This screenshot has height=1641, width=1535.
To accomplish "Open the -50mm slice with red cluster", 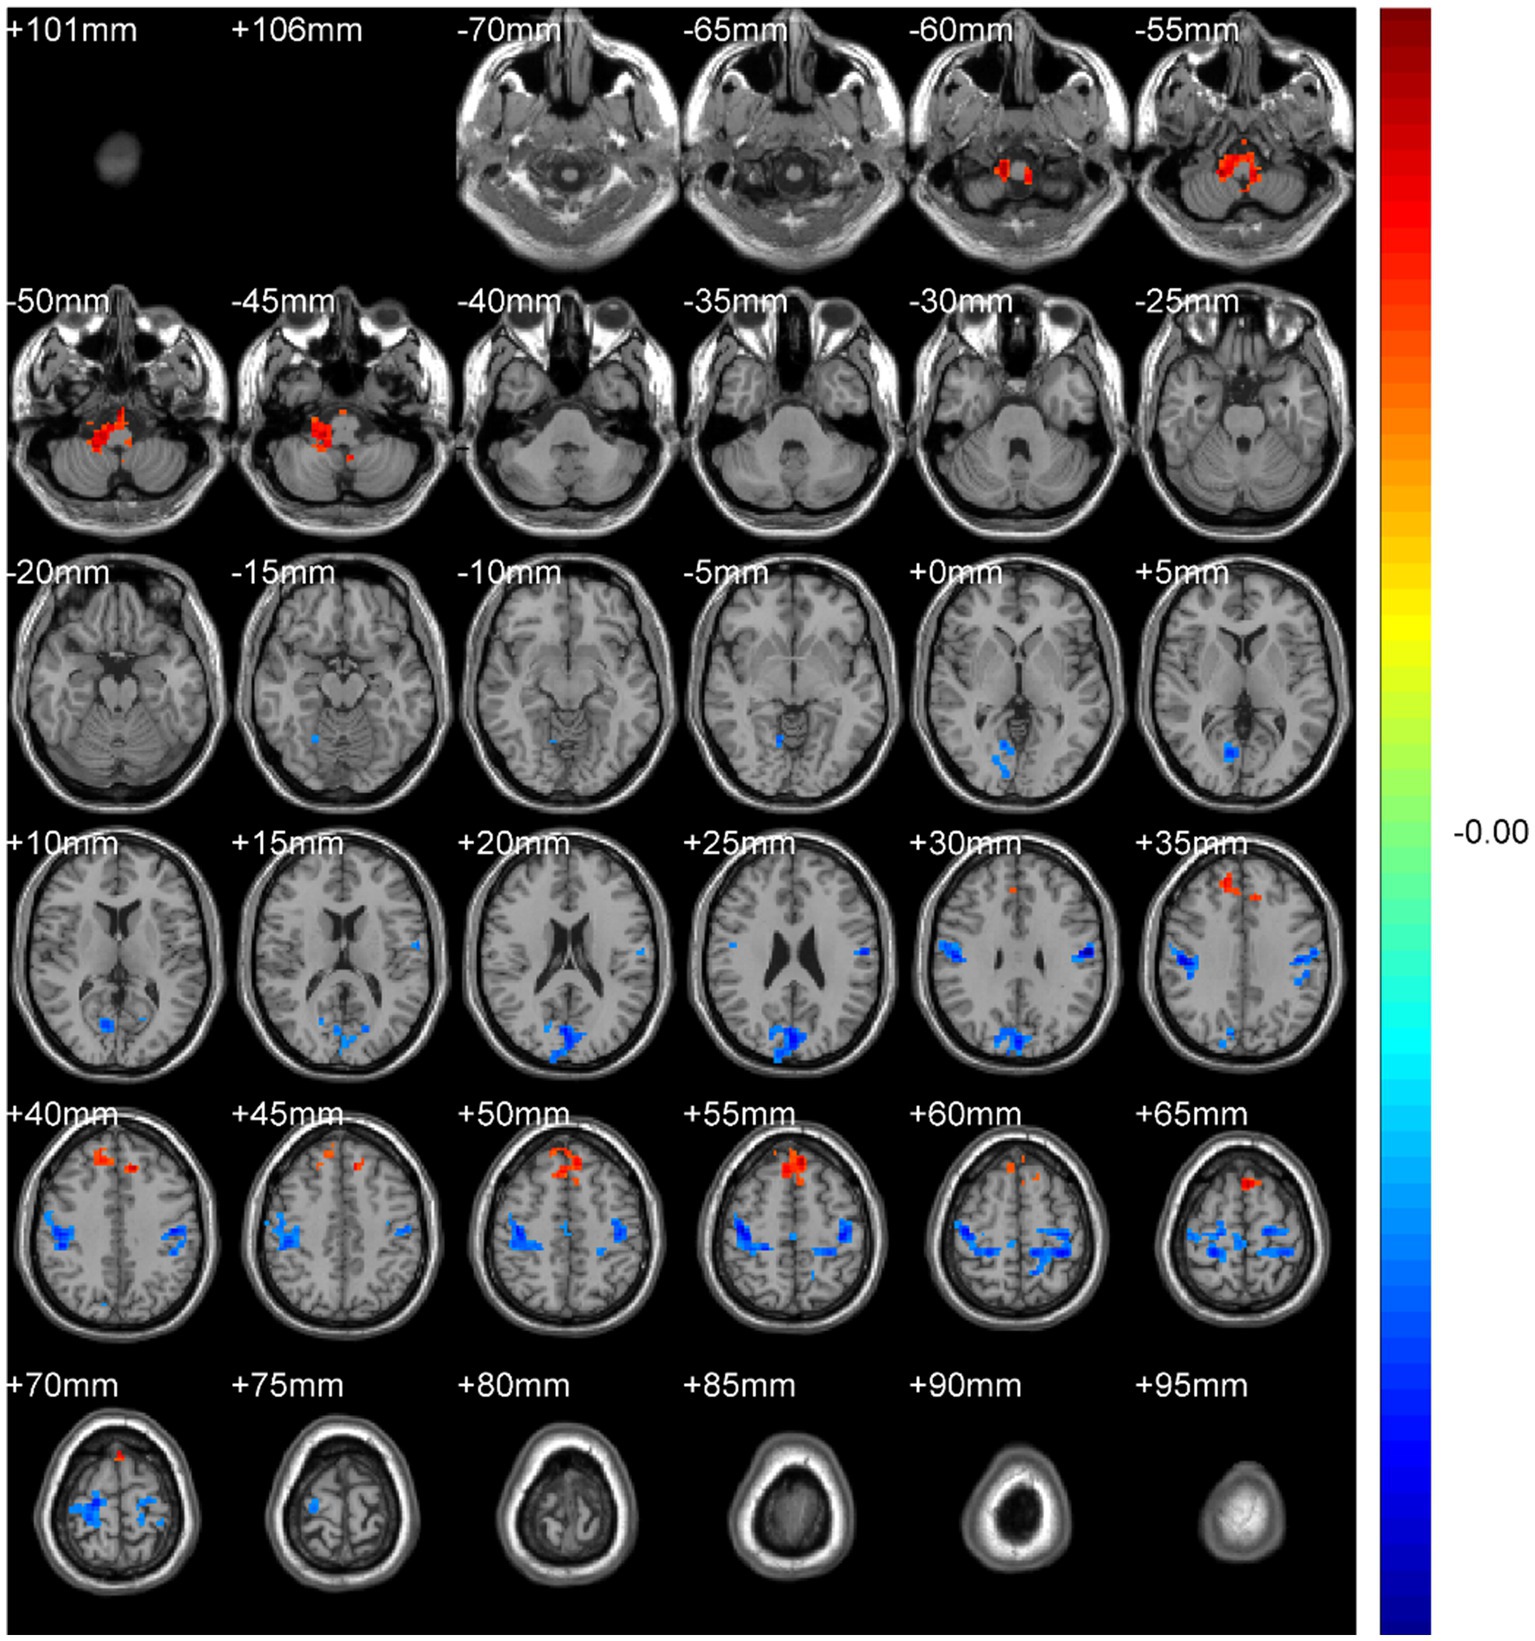I will click(118, 415).
